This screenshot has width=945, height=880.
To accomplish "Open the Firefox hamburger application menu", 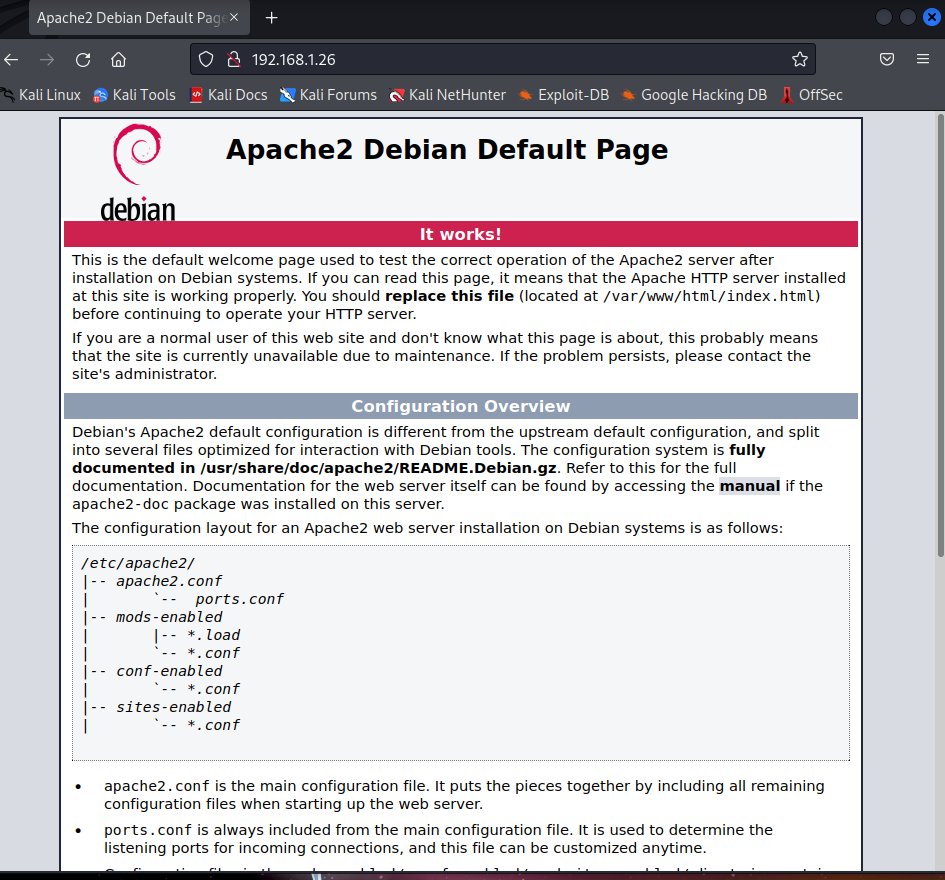I will (x=923, y=59).
